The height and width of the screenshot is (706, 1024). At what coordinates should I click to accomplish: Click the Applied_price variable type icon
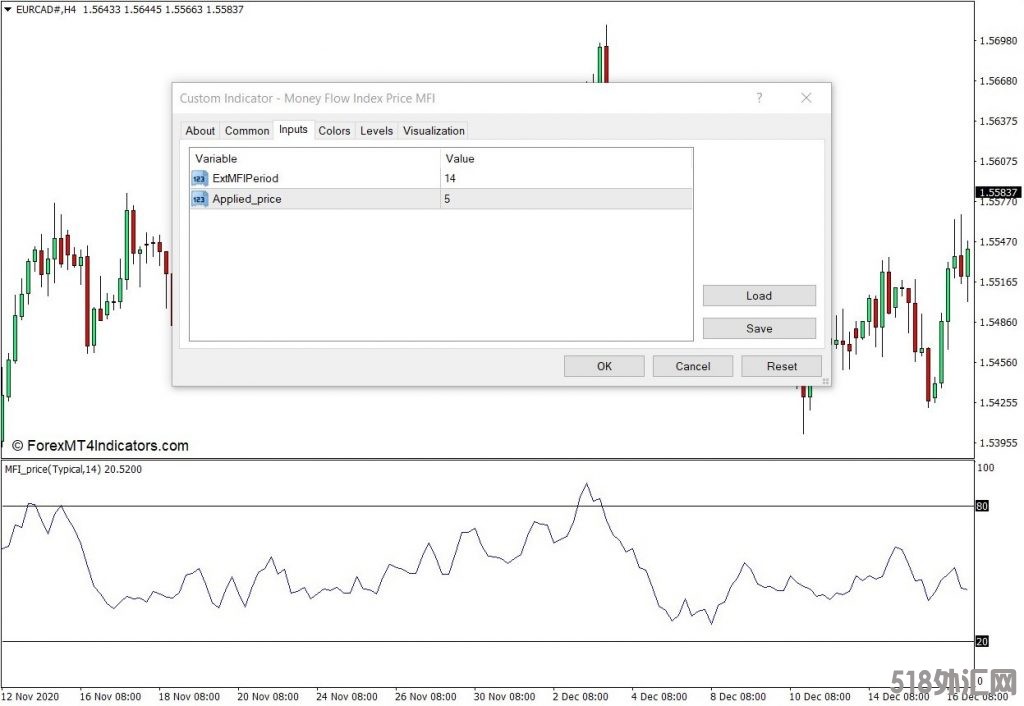point(200,199)
